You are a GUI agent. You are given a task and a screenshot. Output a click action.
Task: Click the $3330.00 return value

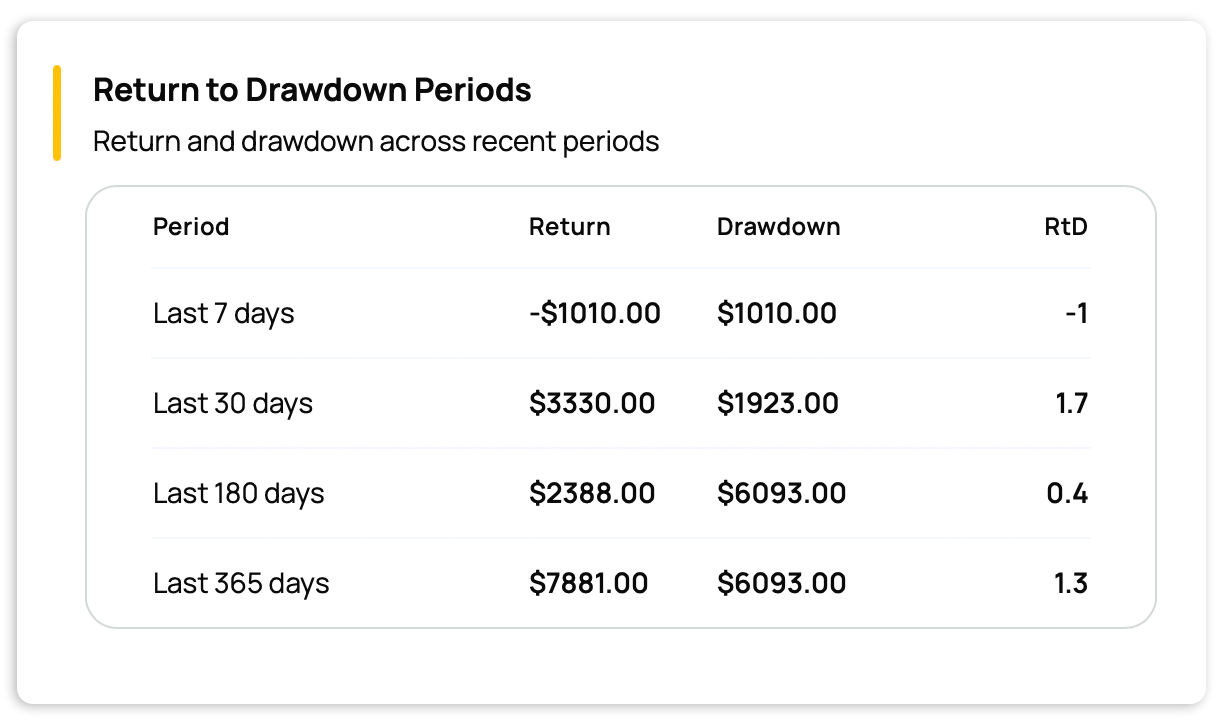(592, 403)
